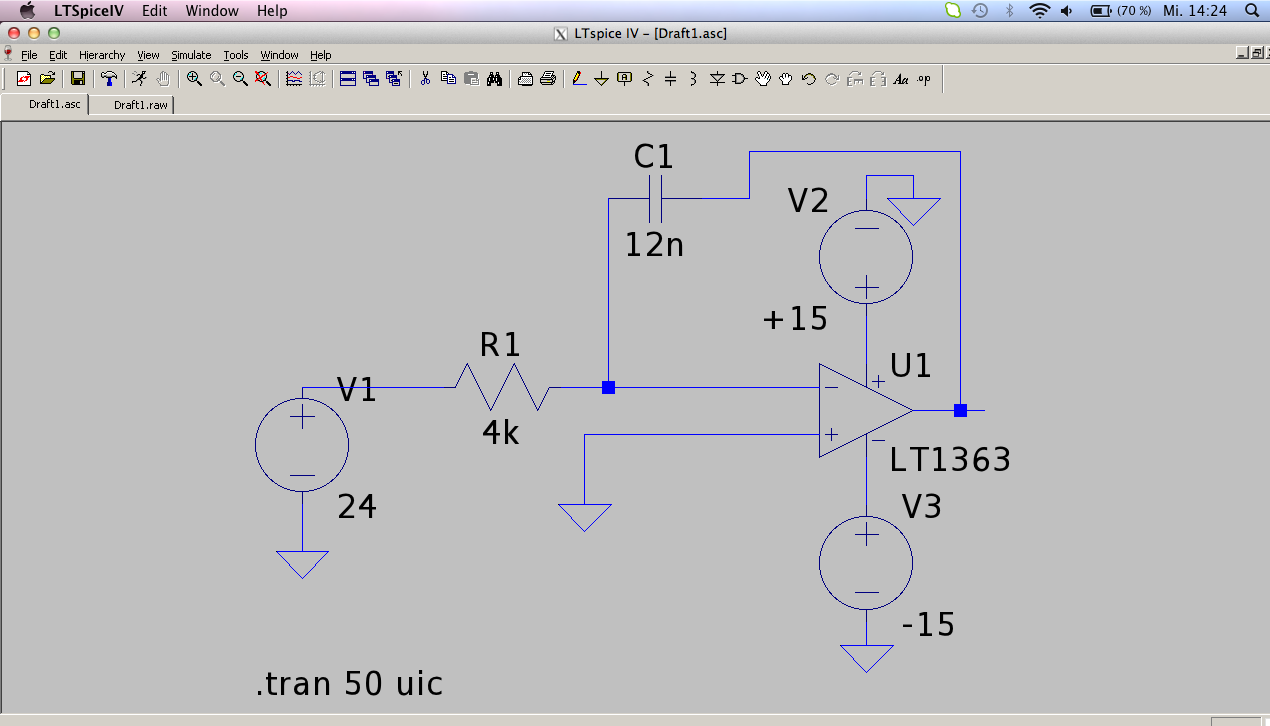Select the Inductor placement tool
This screenshot has height=726, width=1270.
coord(693,79)
